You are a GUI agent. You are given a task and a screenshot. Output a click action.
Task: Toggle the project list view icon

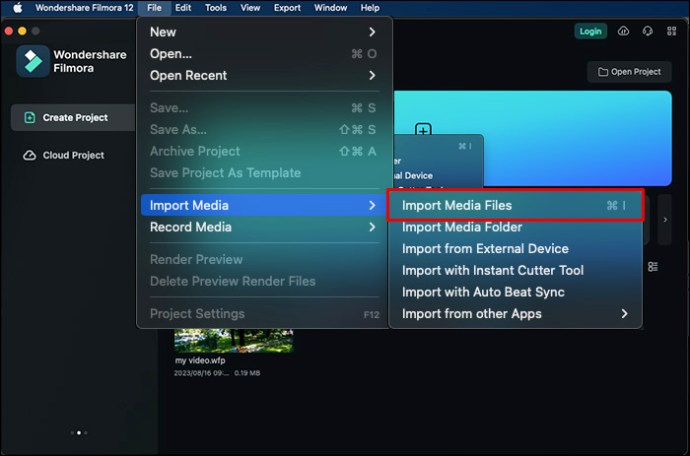point(653,267)
